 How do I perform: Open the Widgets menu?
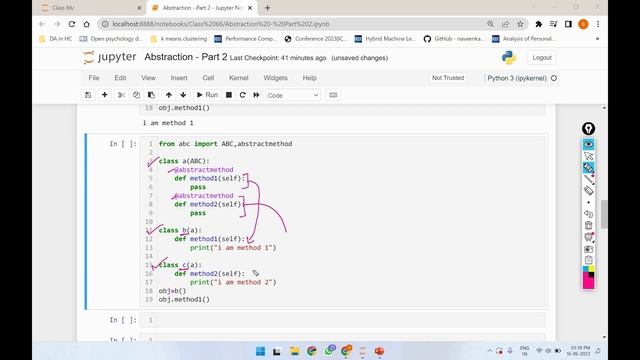coord(276,78)
